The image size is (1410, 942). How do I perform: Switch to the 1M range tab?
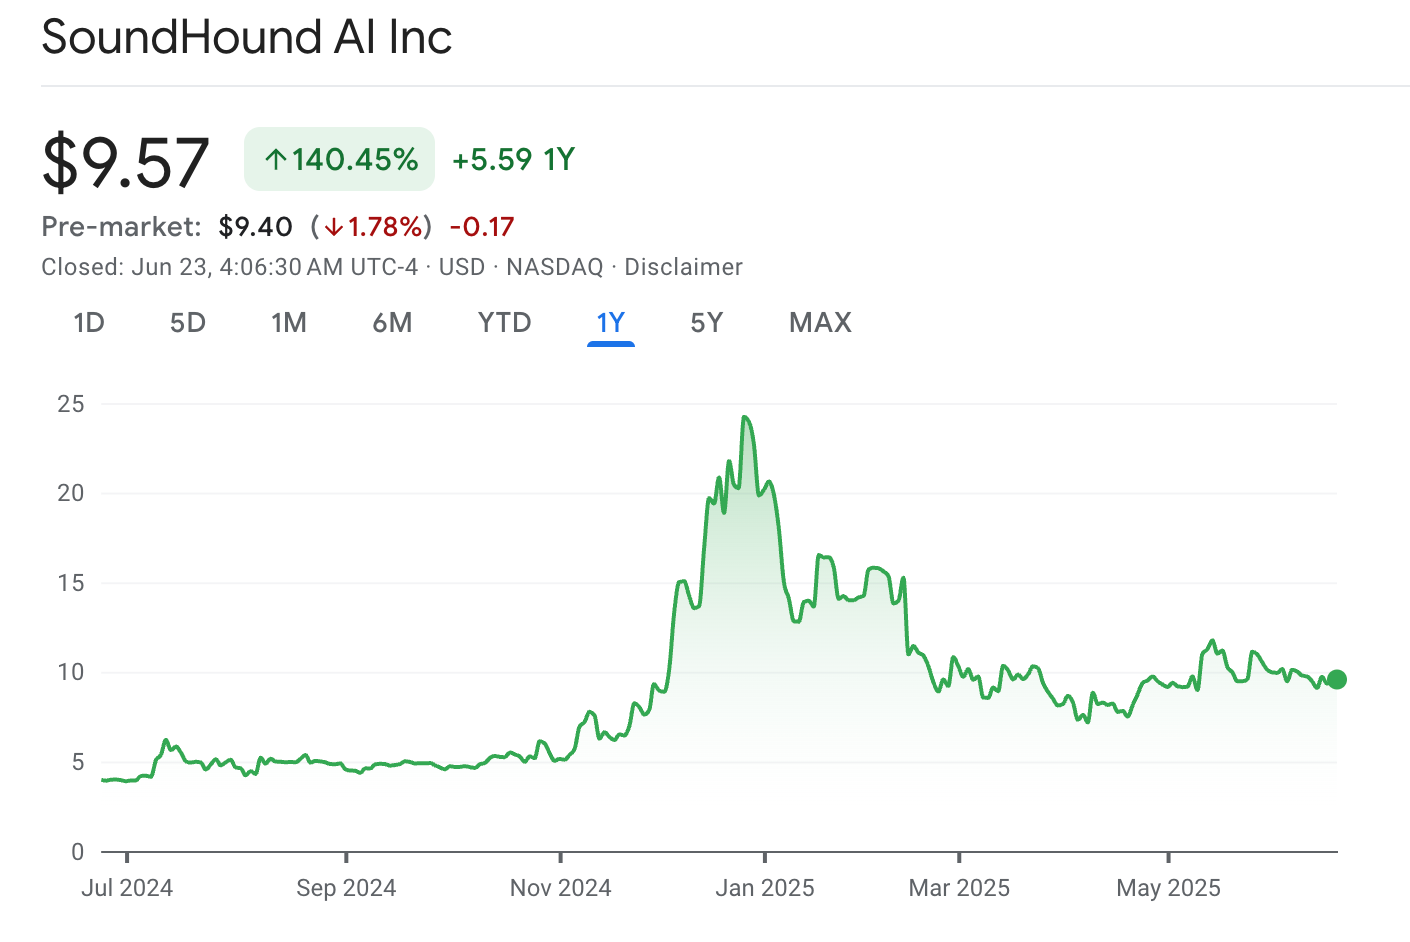pyautogui.click(x=289, y=323)
